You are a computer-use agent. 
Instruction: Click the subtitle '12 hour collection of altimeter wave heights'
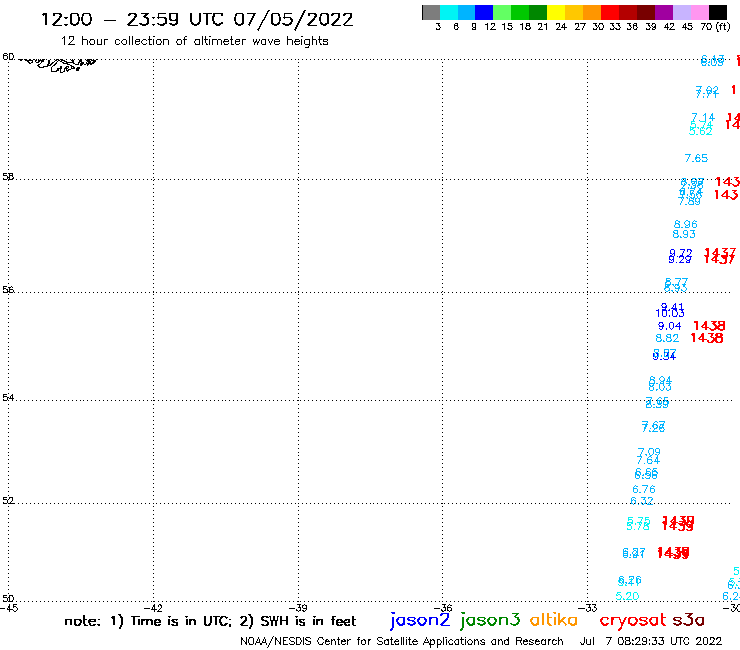194,41
